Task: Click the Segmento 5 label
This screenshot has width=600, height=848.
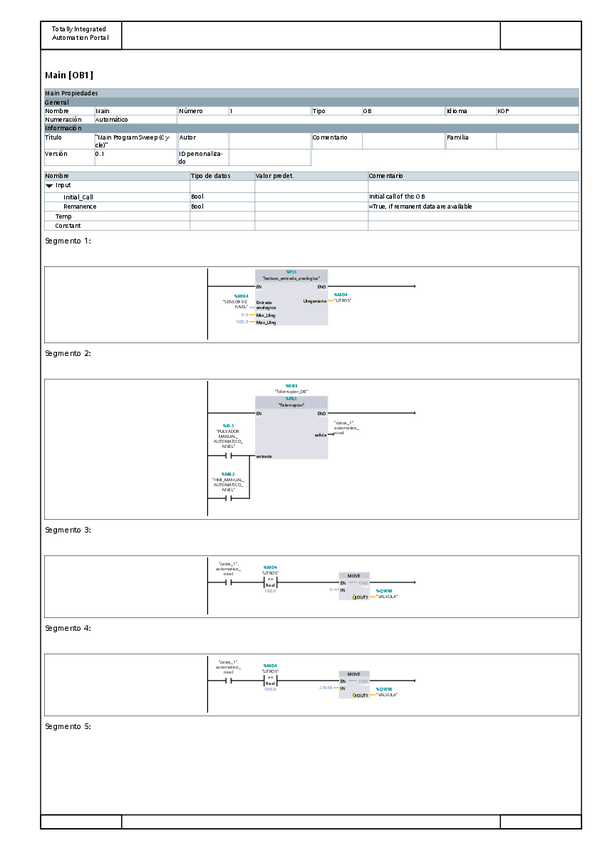Action: 68,726
